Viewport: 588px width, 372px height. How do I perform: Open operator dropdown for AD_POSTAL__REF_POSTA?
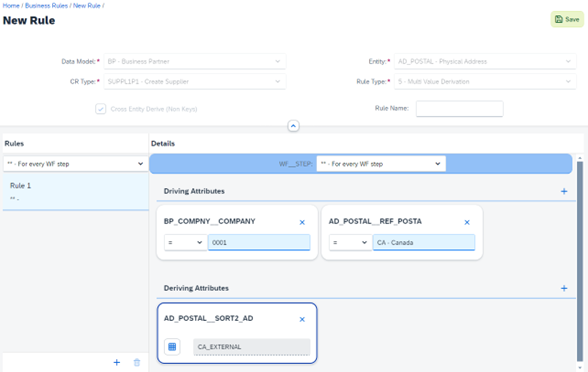[x=350, y=242]
